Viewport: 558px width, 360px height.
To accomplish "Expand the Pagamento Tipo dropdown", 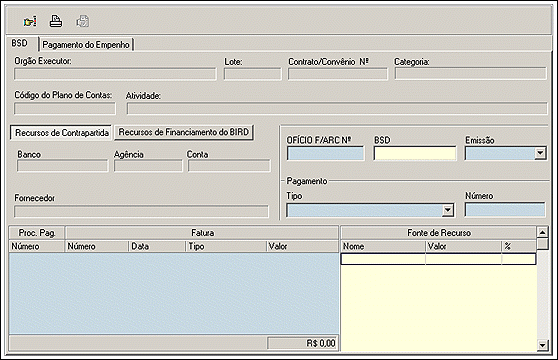I will (x=448, y=210).
